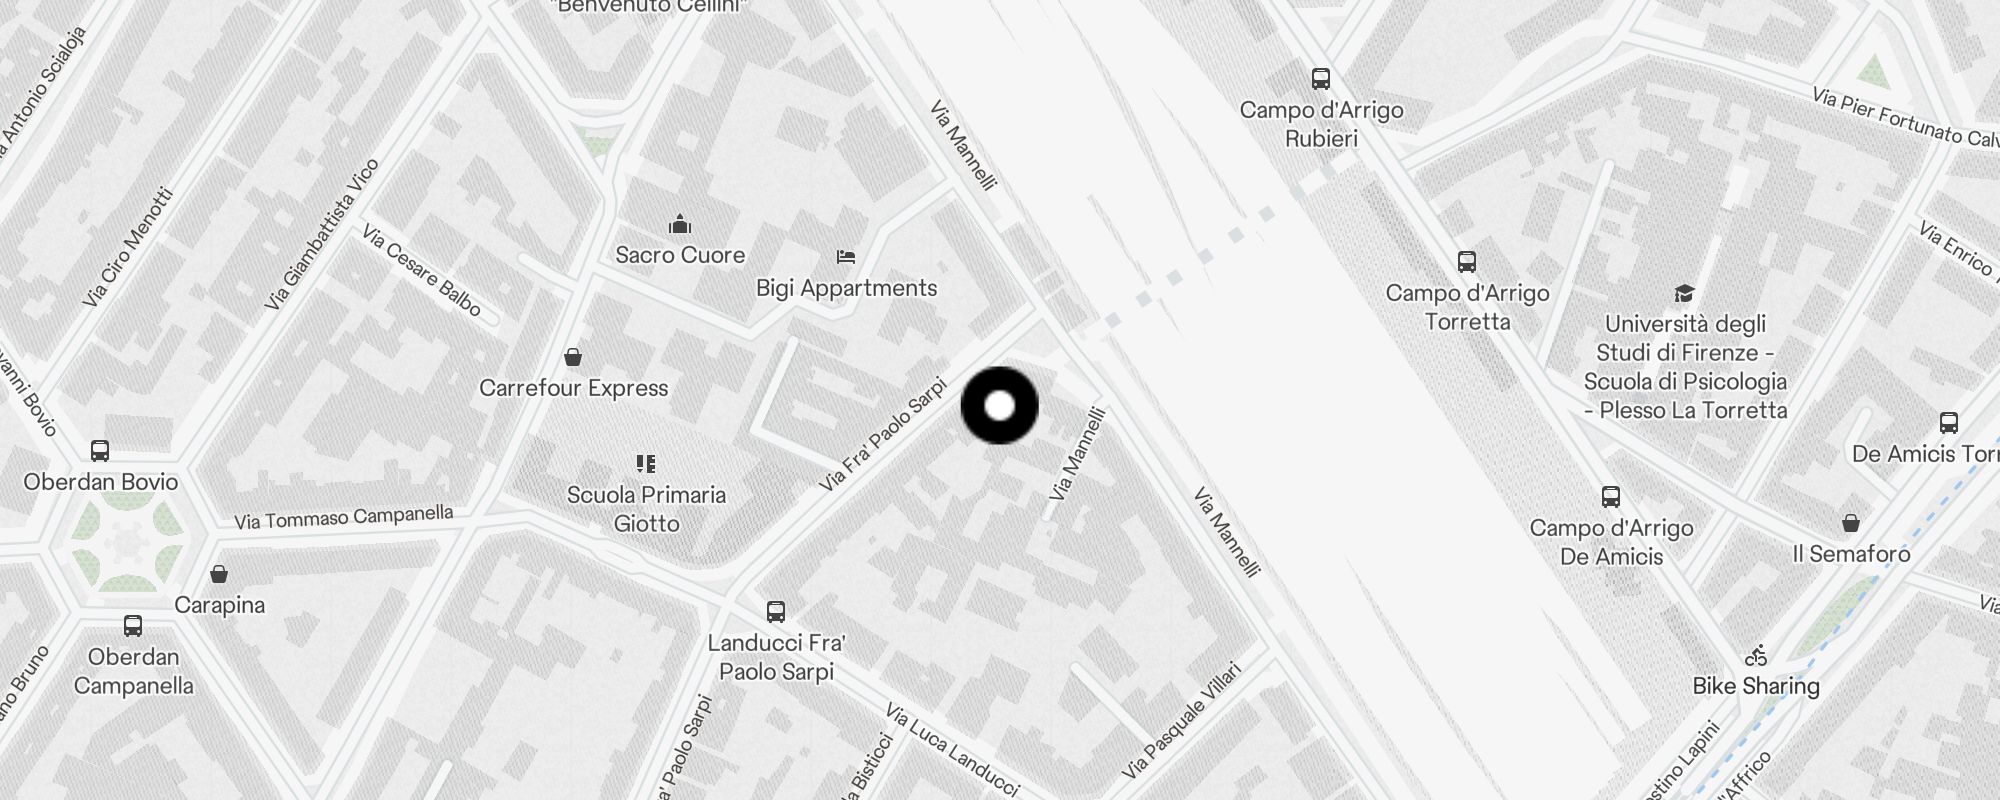Open the Landucci Fra' Paolo Sarpi bus stop
This screenshot has height=800, width=2000.
[776, 611]
